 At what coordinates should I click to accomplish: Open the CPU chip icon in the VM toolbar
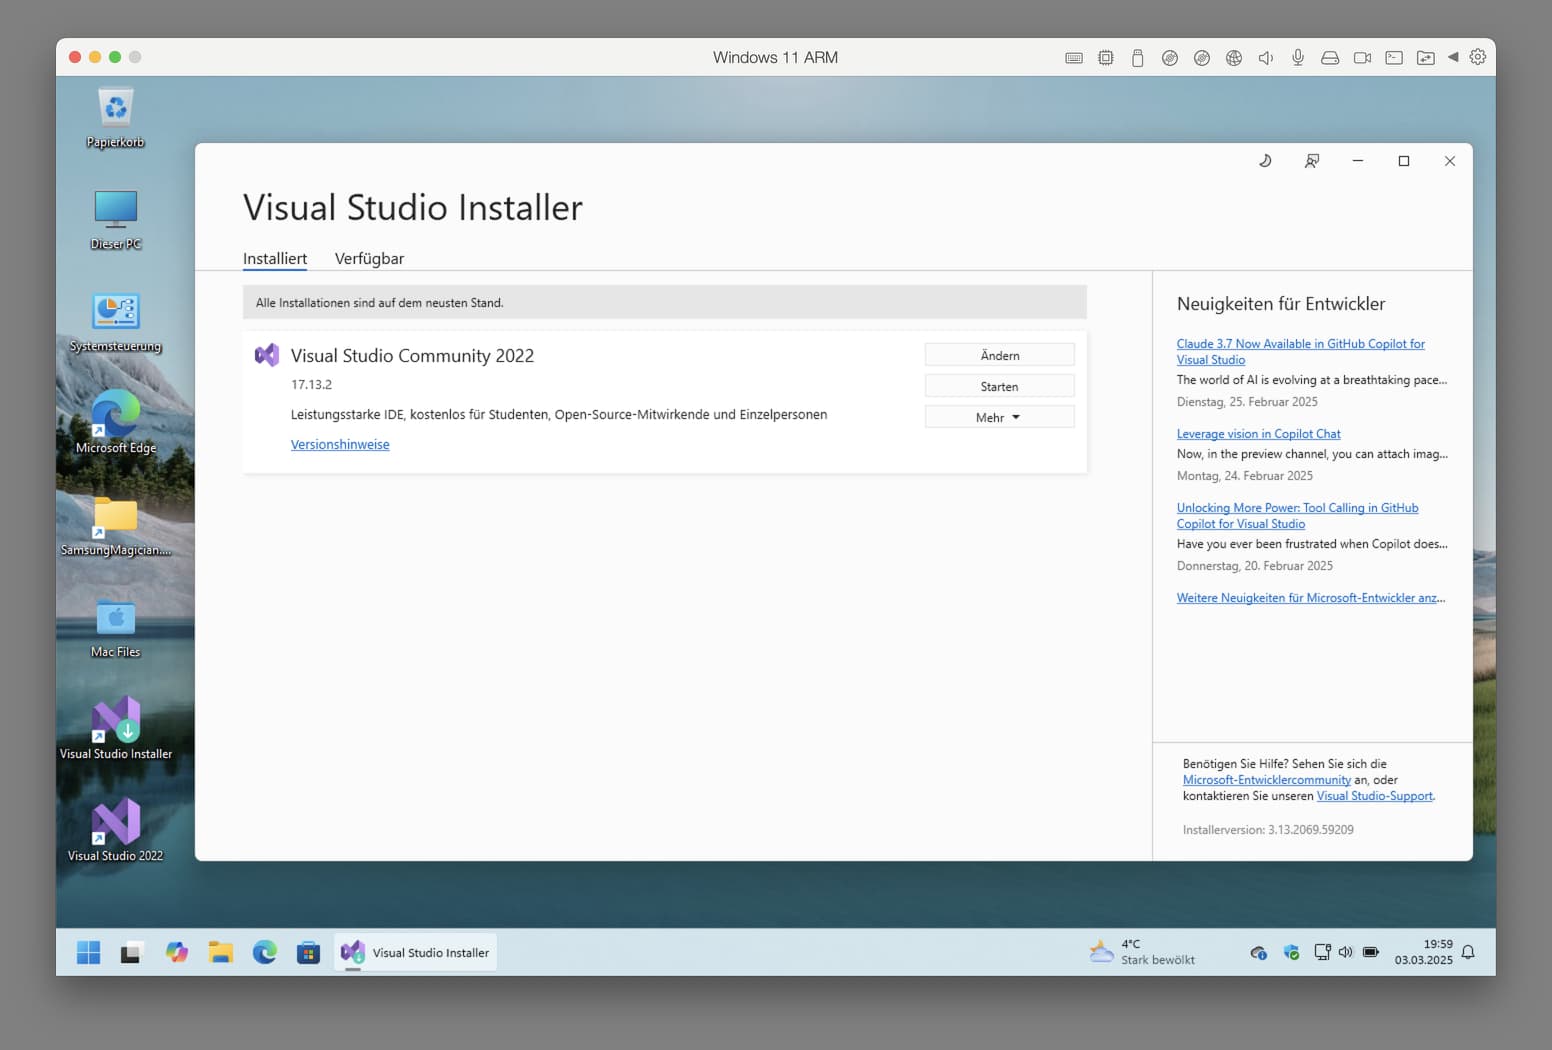tap(1106, 58)
